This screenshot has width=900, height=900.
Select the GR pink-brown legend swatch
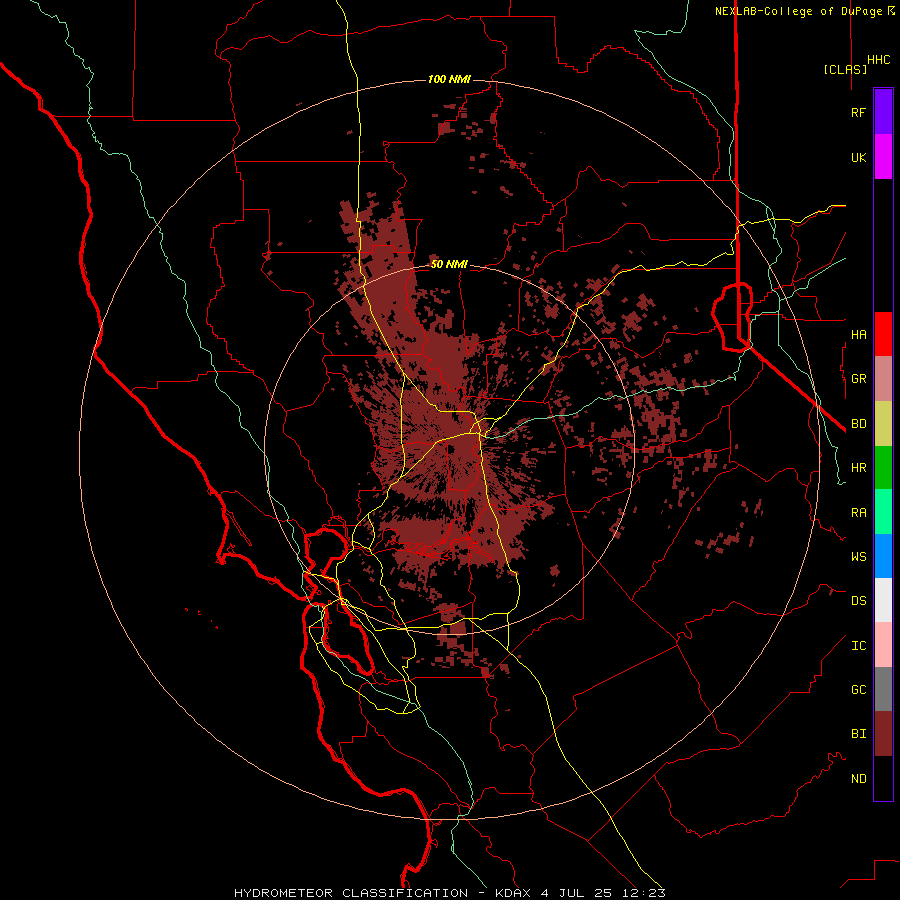(x=883, y=379)
